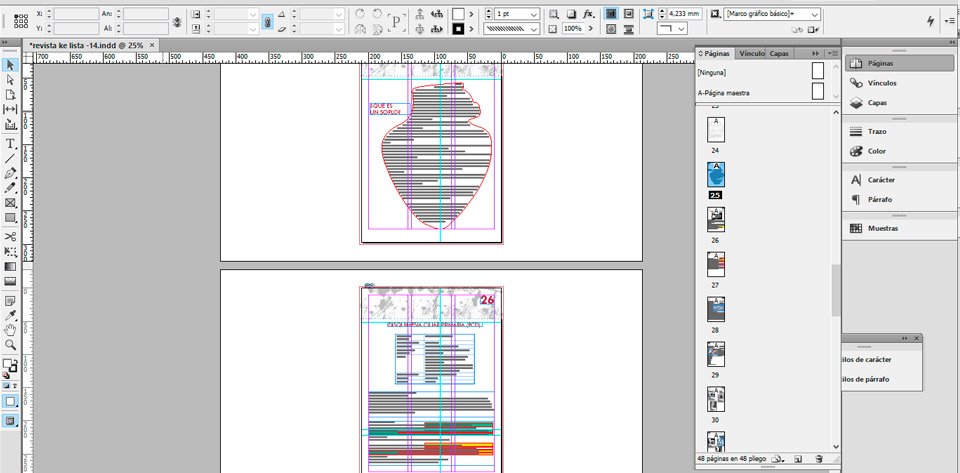Screen dimensions: 960x473
Task: Switch to the Vínculos tab
Action: pyautogui.click(x=750, y=53)
